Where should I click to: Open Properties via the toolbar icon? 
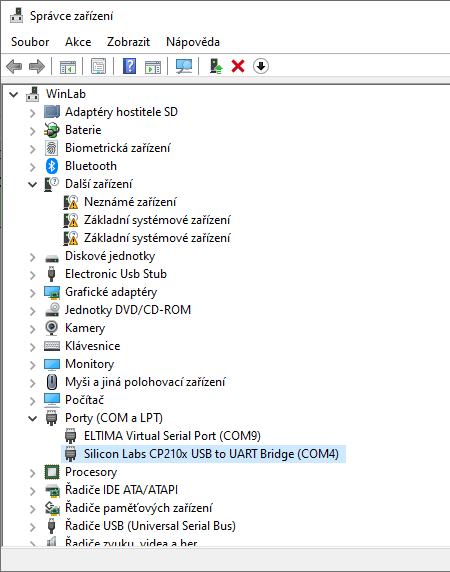coord(98,66)
